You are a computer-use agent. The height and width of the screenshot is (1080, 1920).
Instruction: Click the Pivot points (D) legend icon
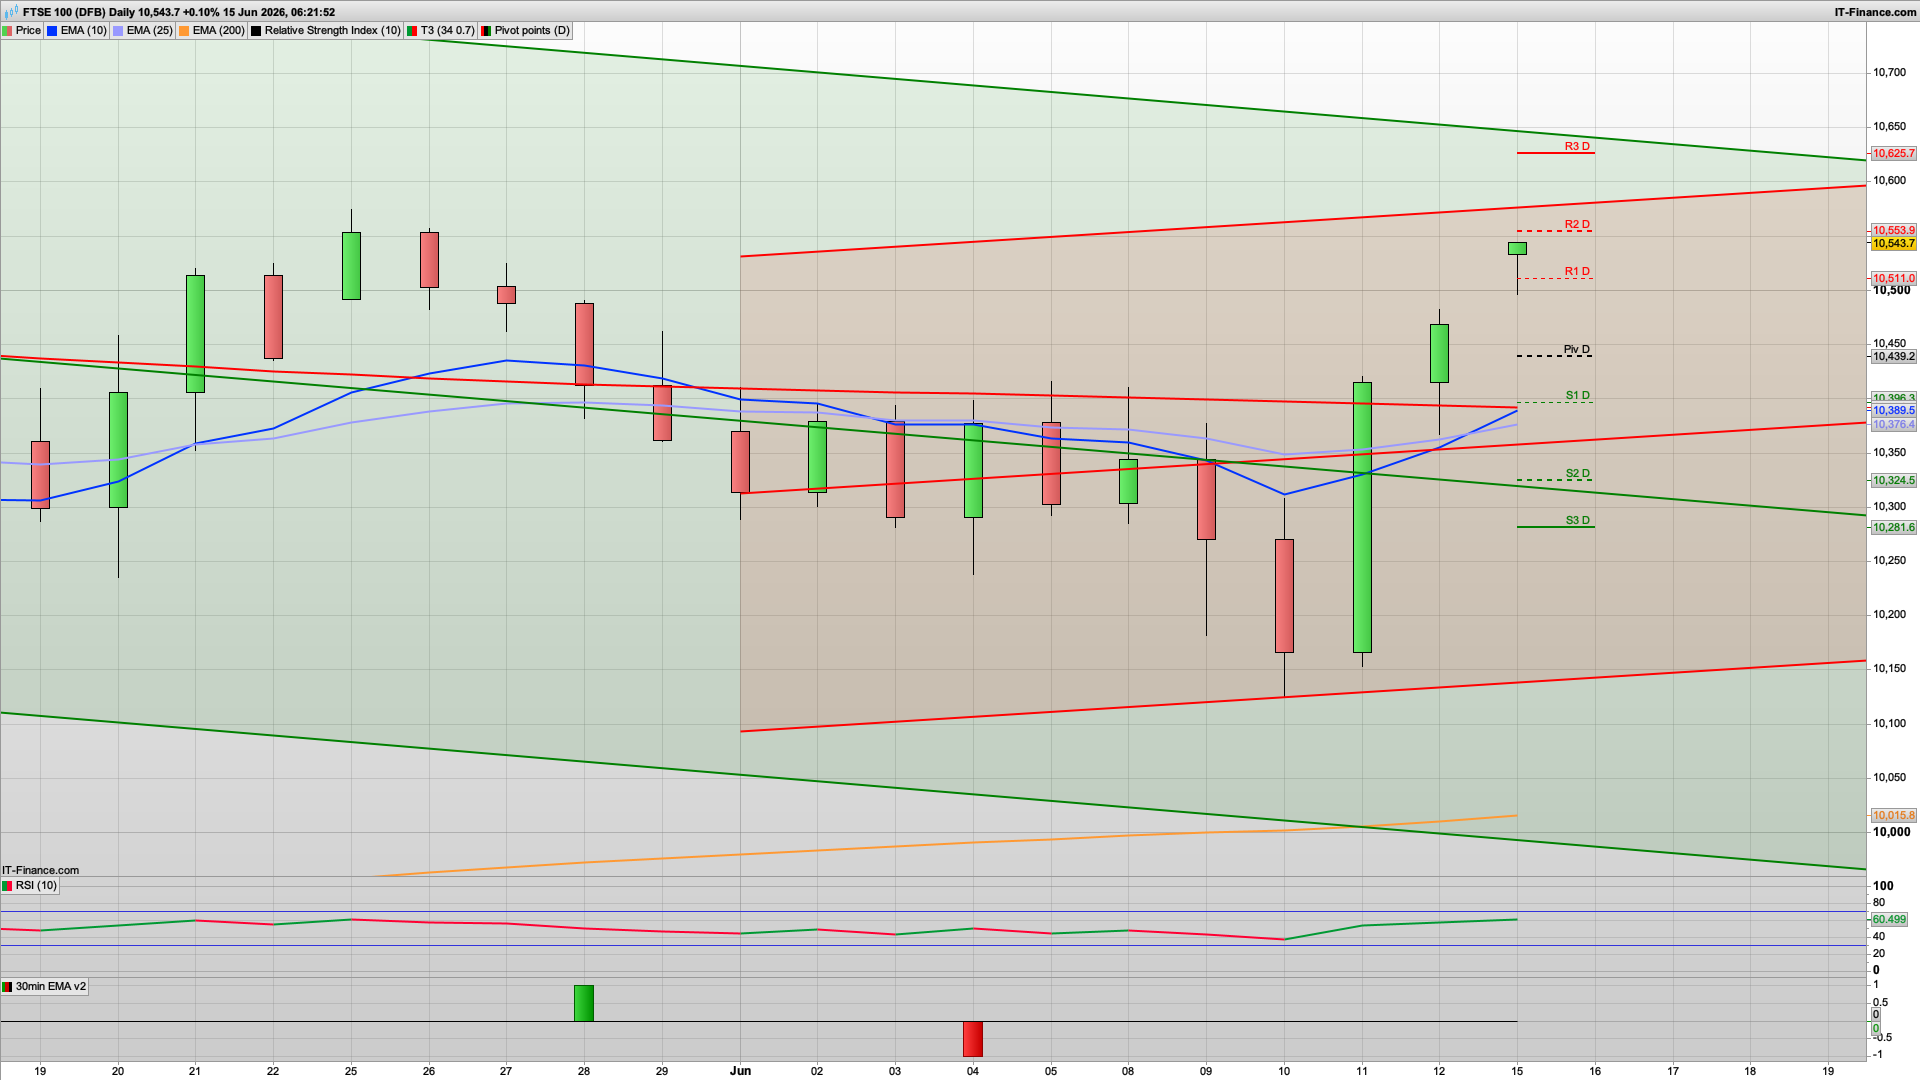click(x=486, y=31)
